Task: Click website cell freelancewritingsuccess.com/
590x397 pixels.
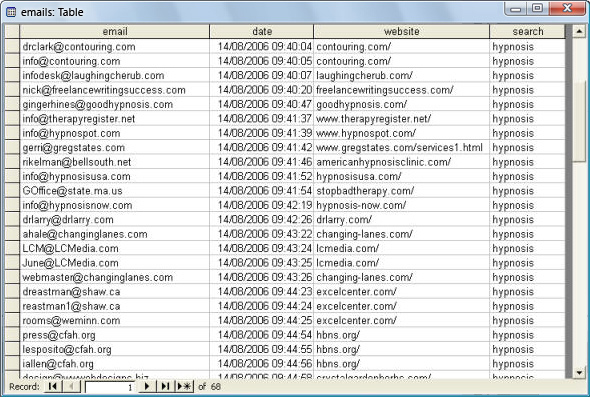Action: pyautogui.click(x=401, y=90)
